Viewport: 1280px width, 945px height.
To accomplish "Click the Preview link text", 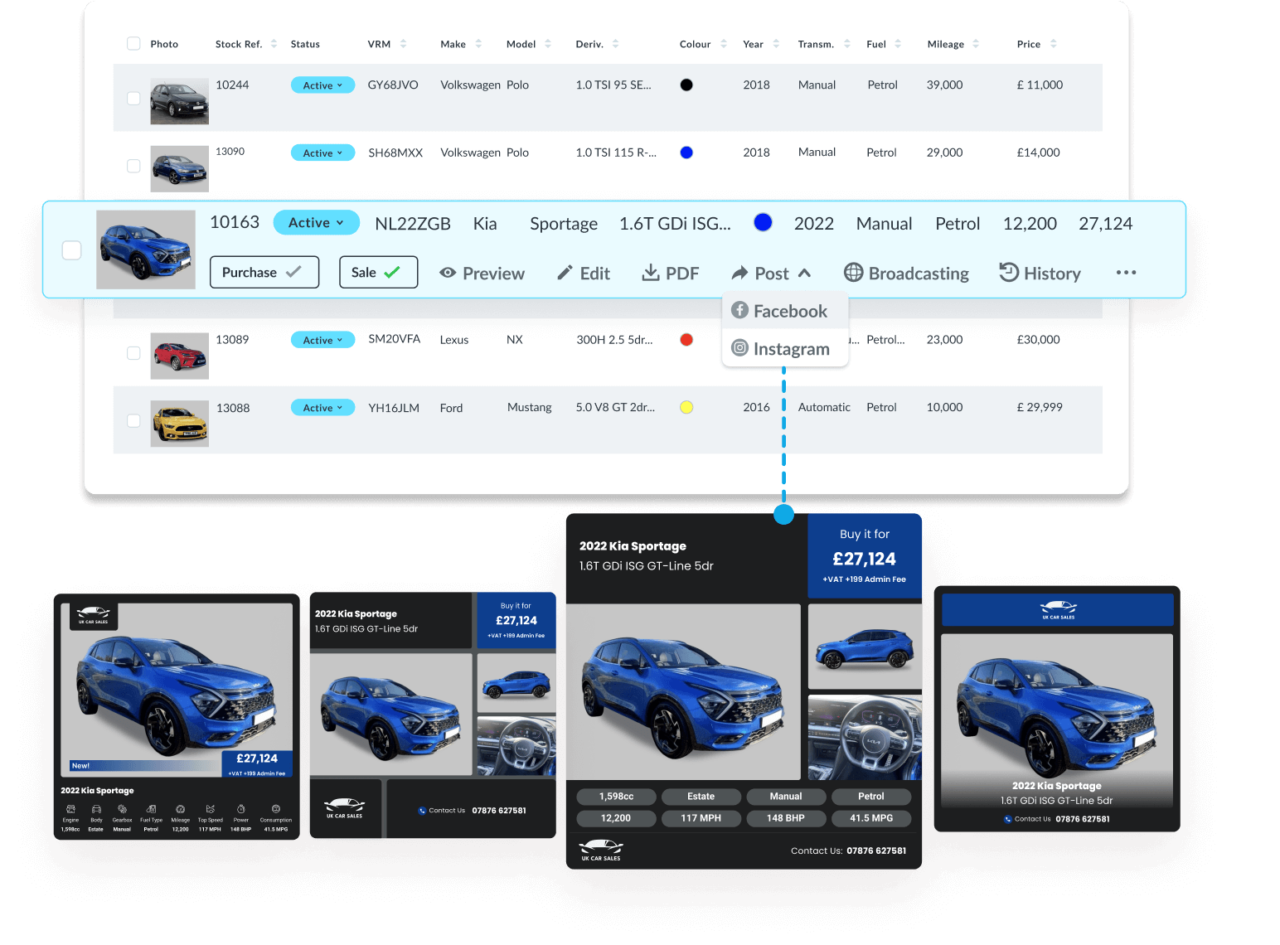I will 493,273.
